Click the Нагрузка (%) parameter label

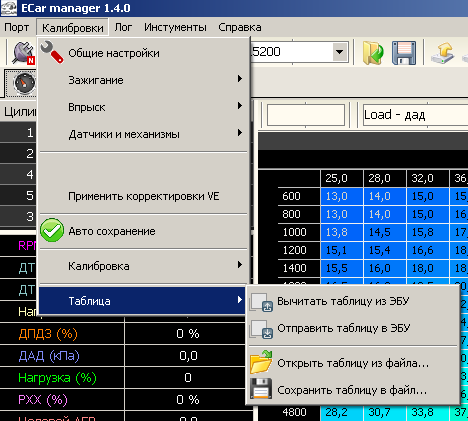57,378
